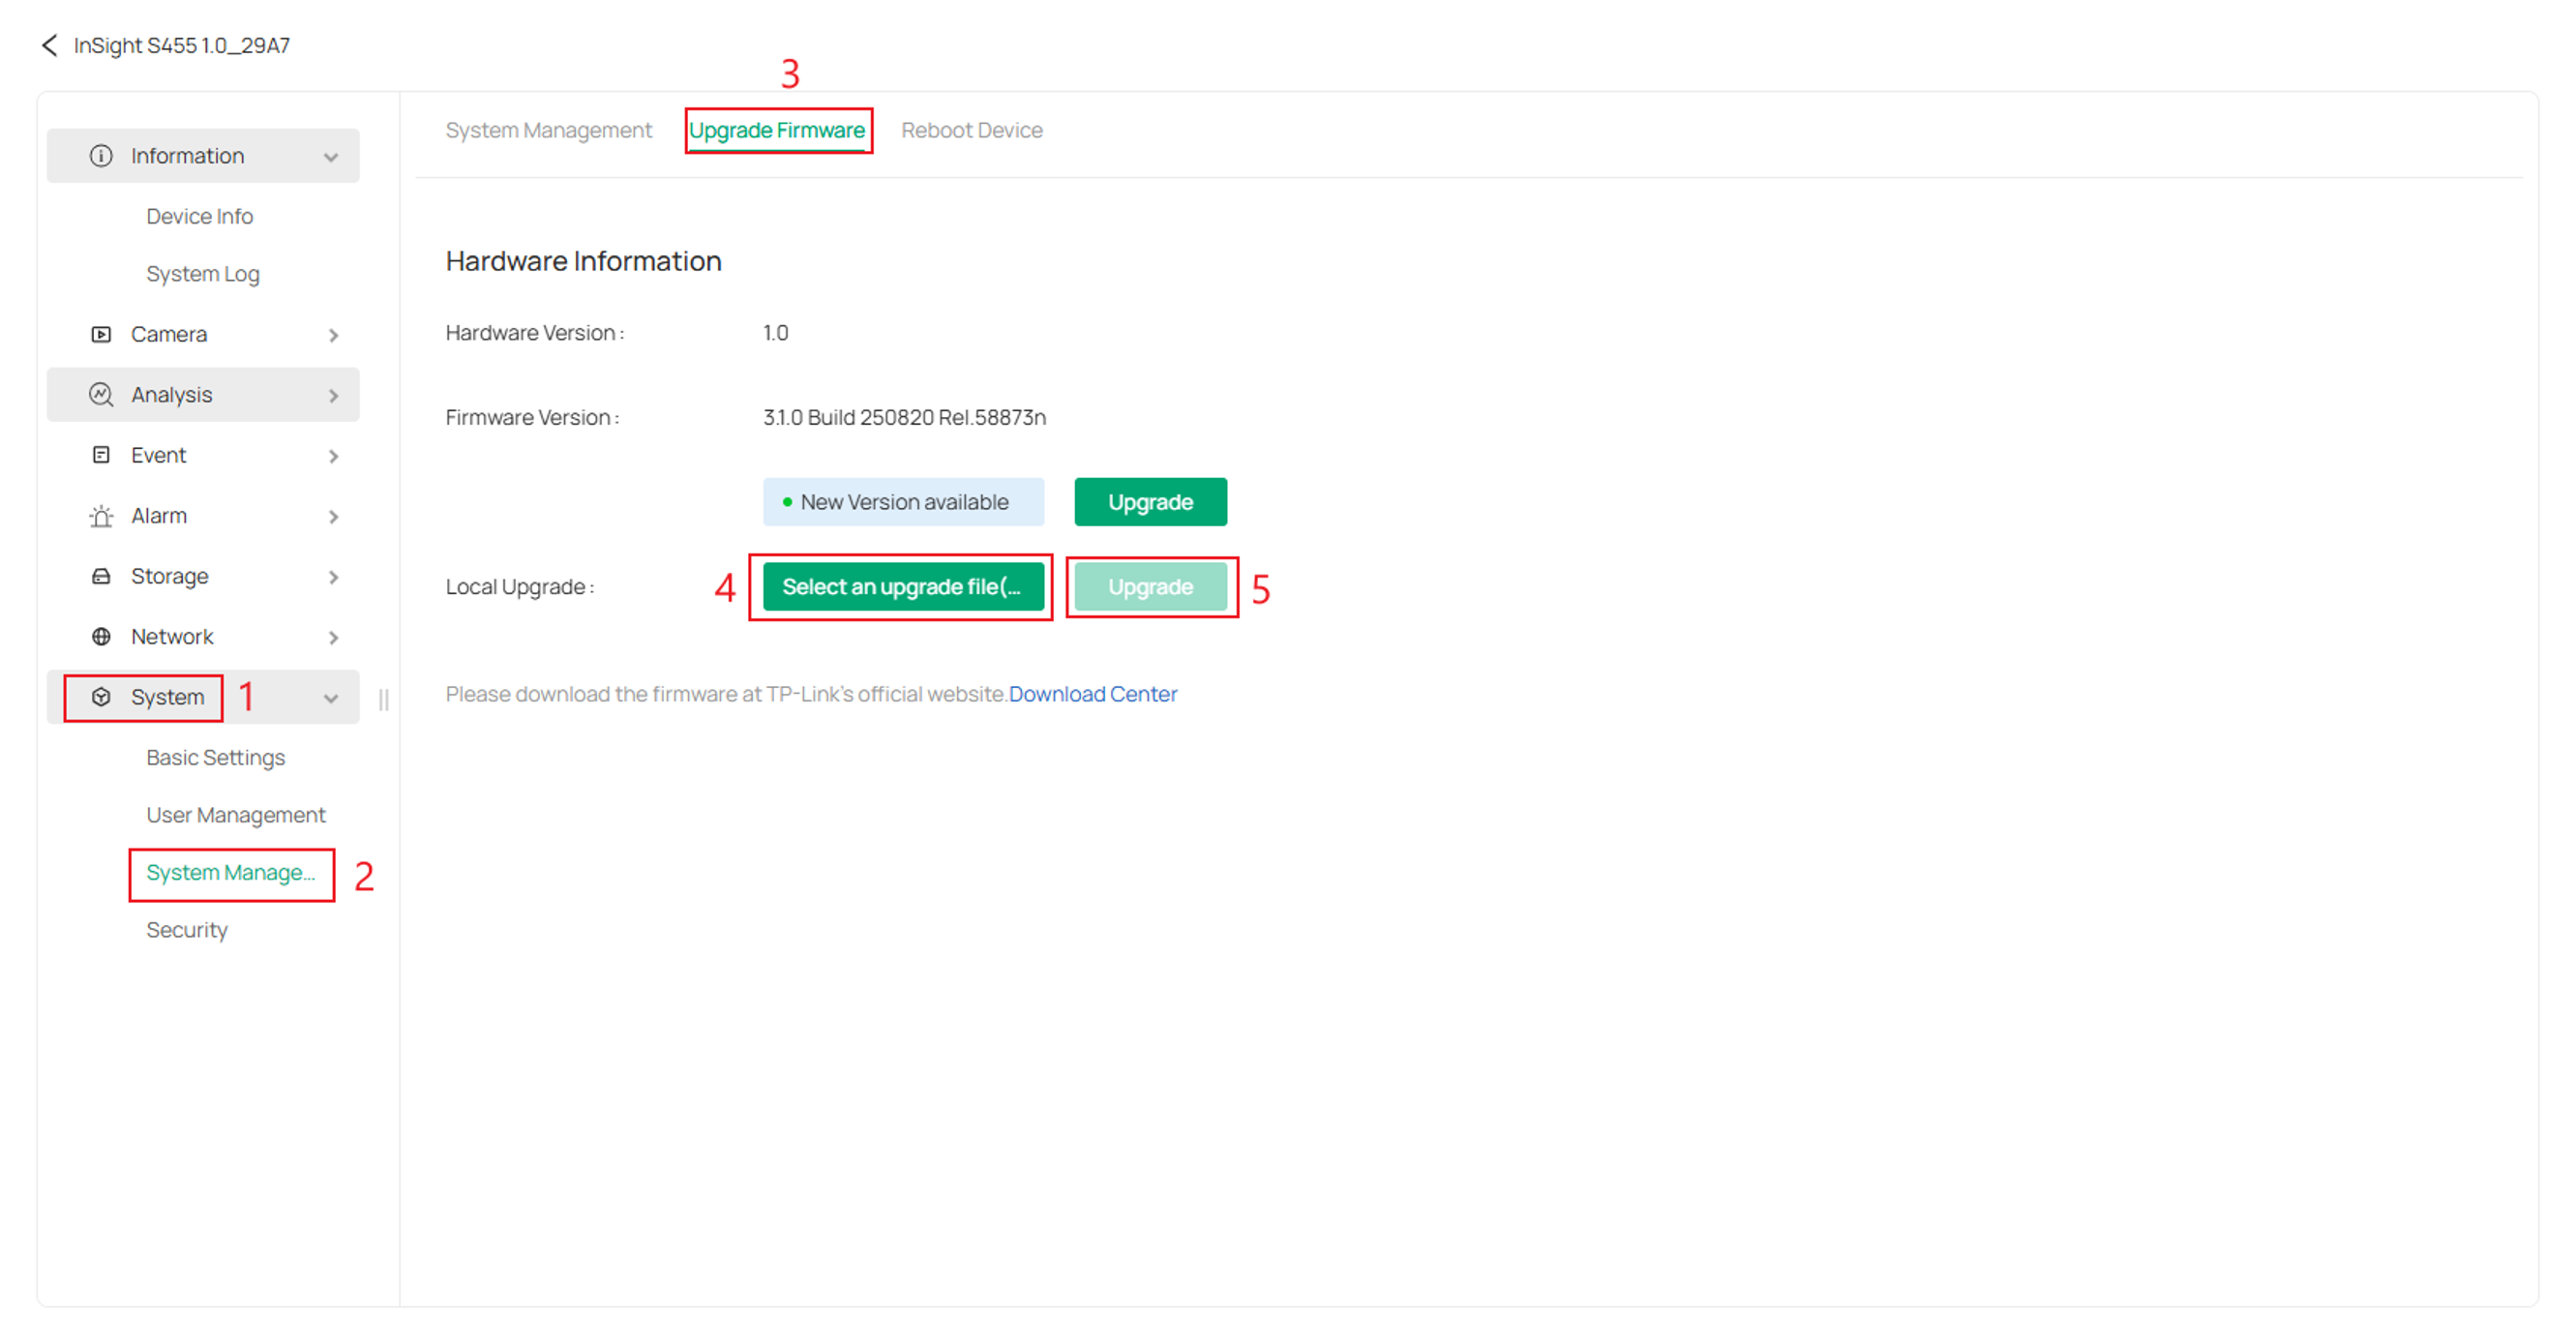Click the Local Upgrade label
This screenshot has height=1344, width=2576.
tap(520, 587)
